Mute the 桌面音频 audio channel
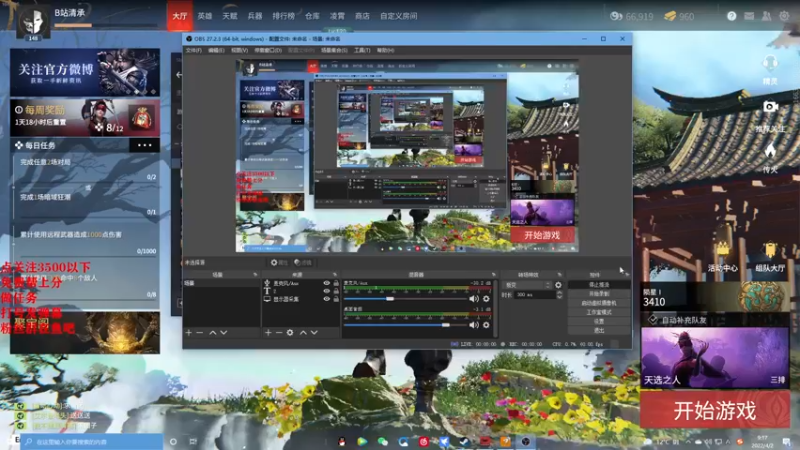800x450 pixels. [x=474, y=324]
